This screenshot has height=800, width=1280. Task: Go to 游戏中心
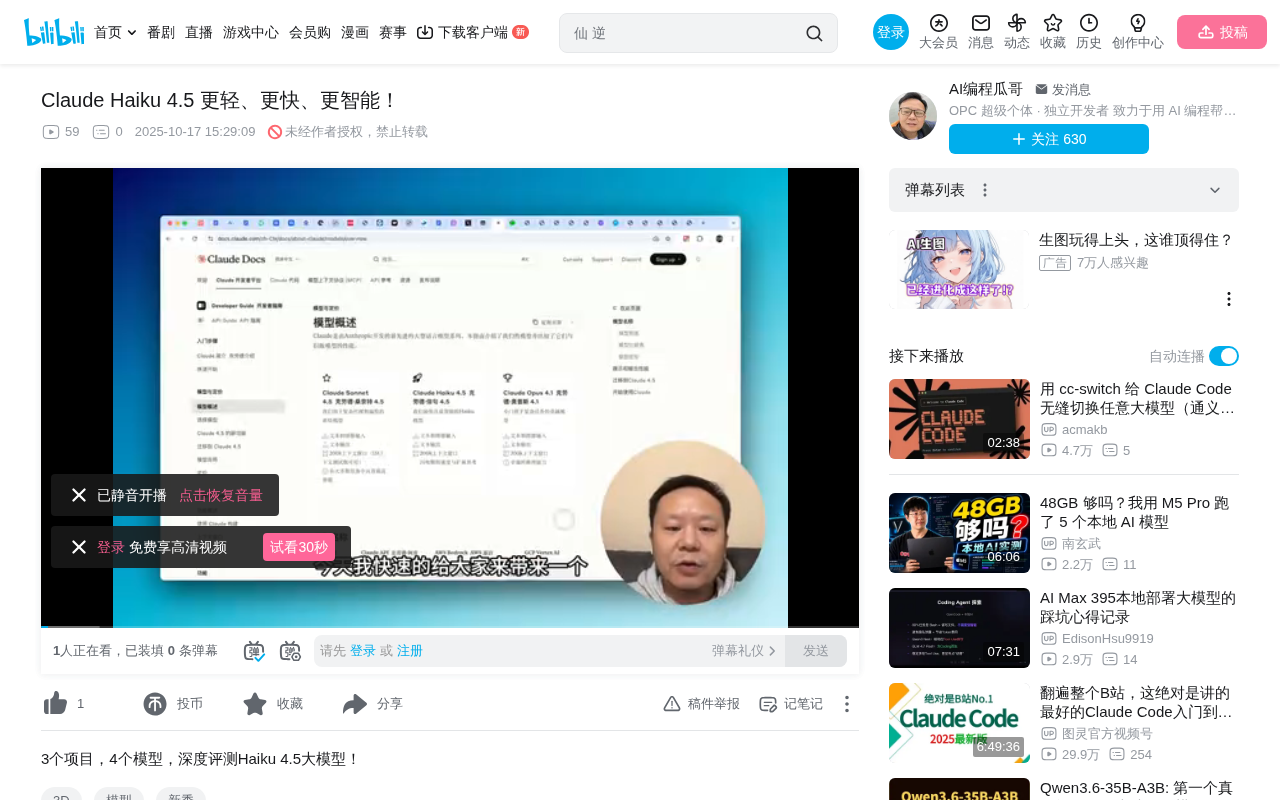coord(251,32)
